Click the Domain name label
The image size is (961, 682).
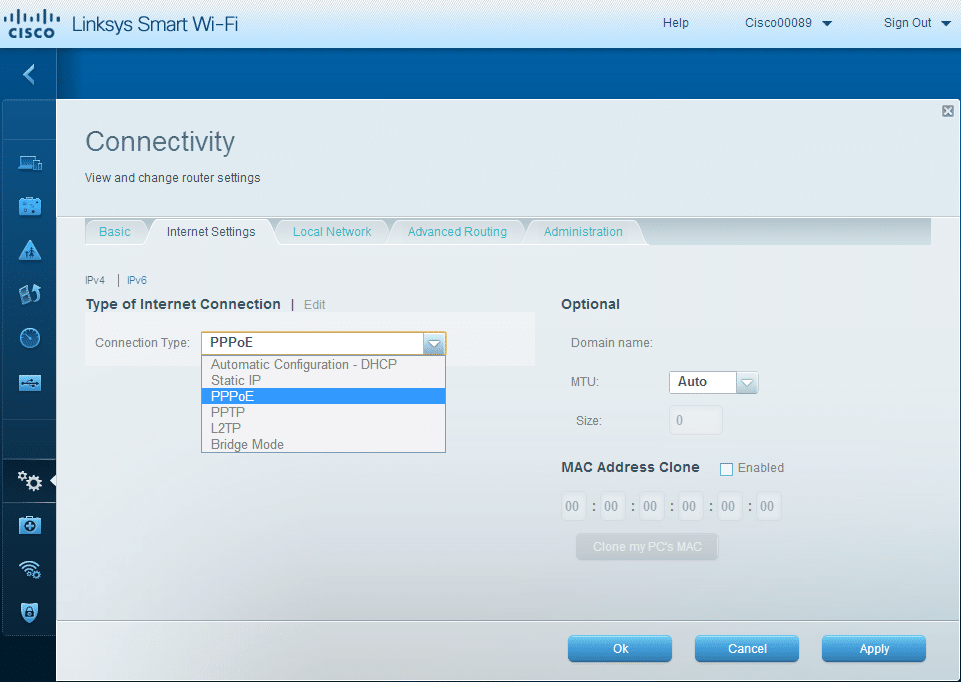[x=612, y=343]
